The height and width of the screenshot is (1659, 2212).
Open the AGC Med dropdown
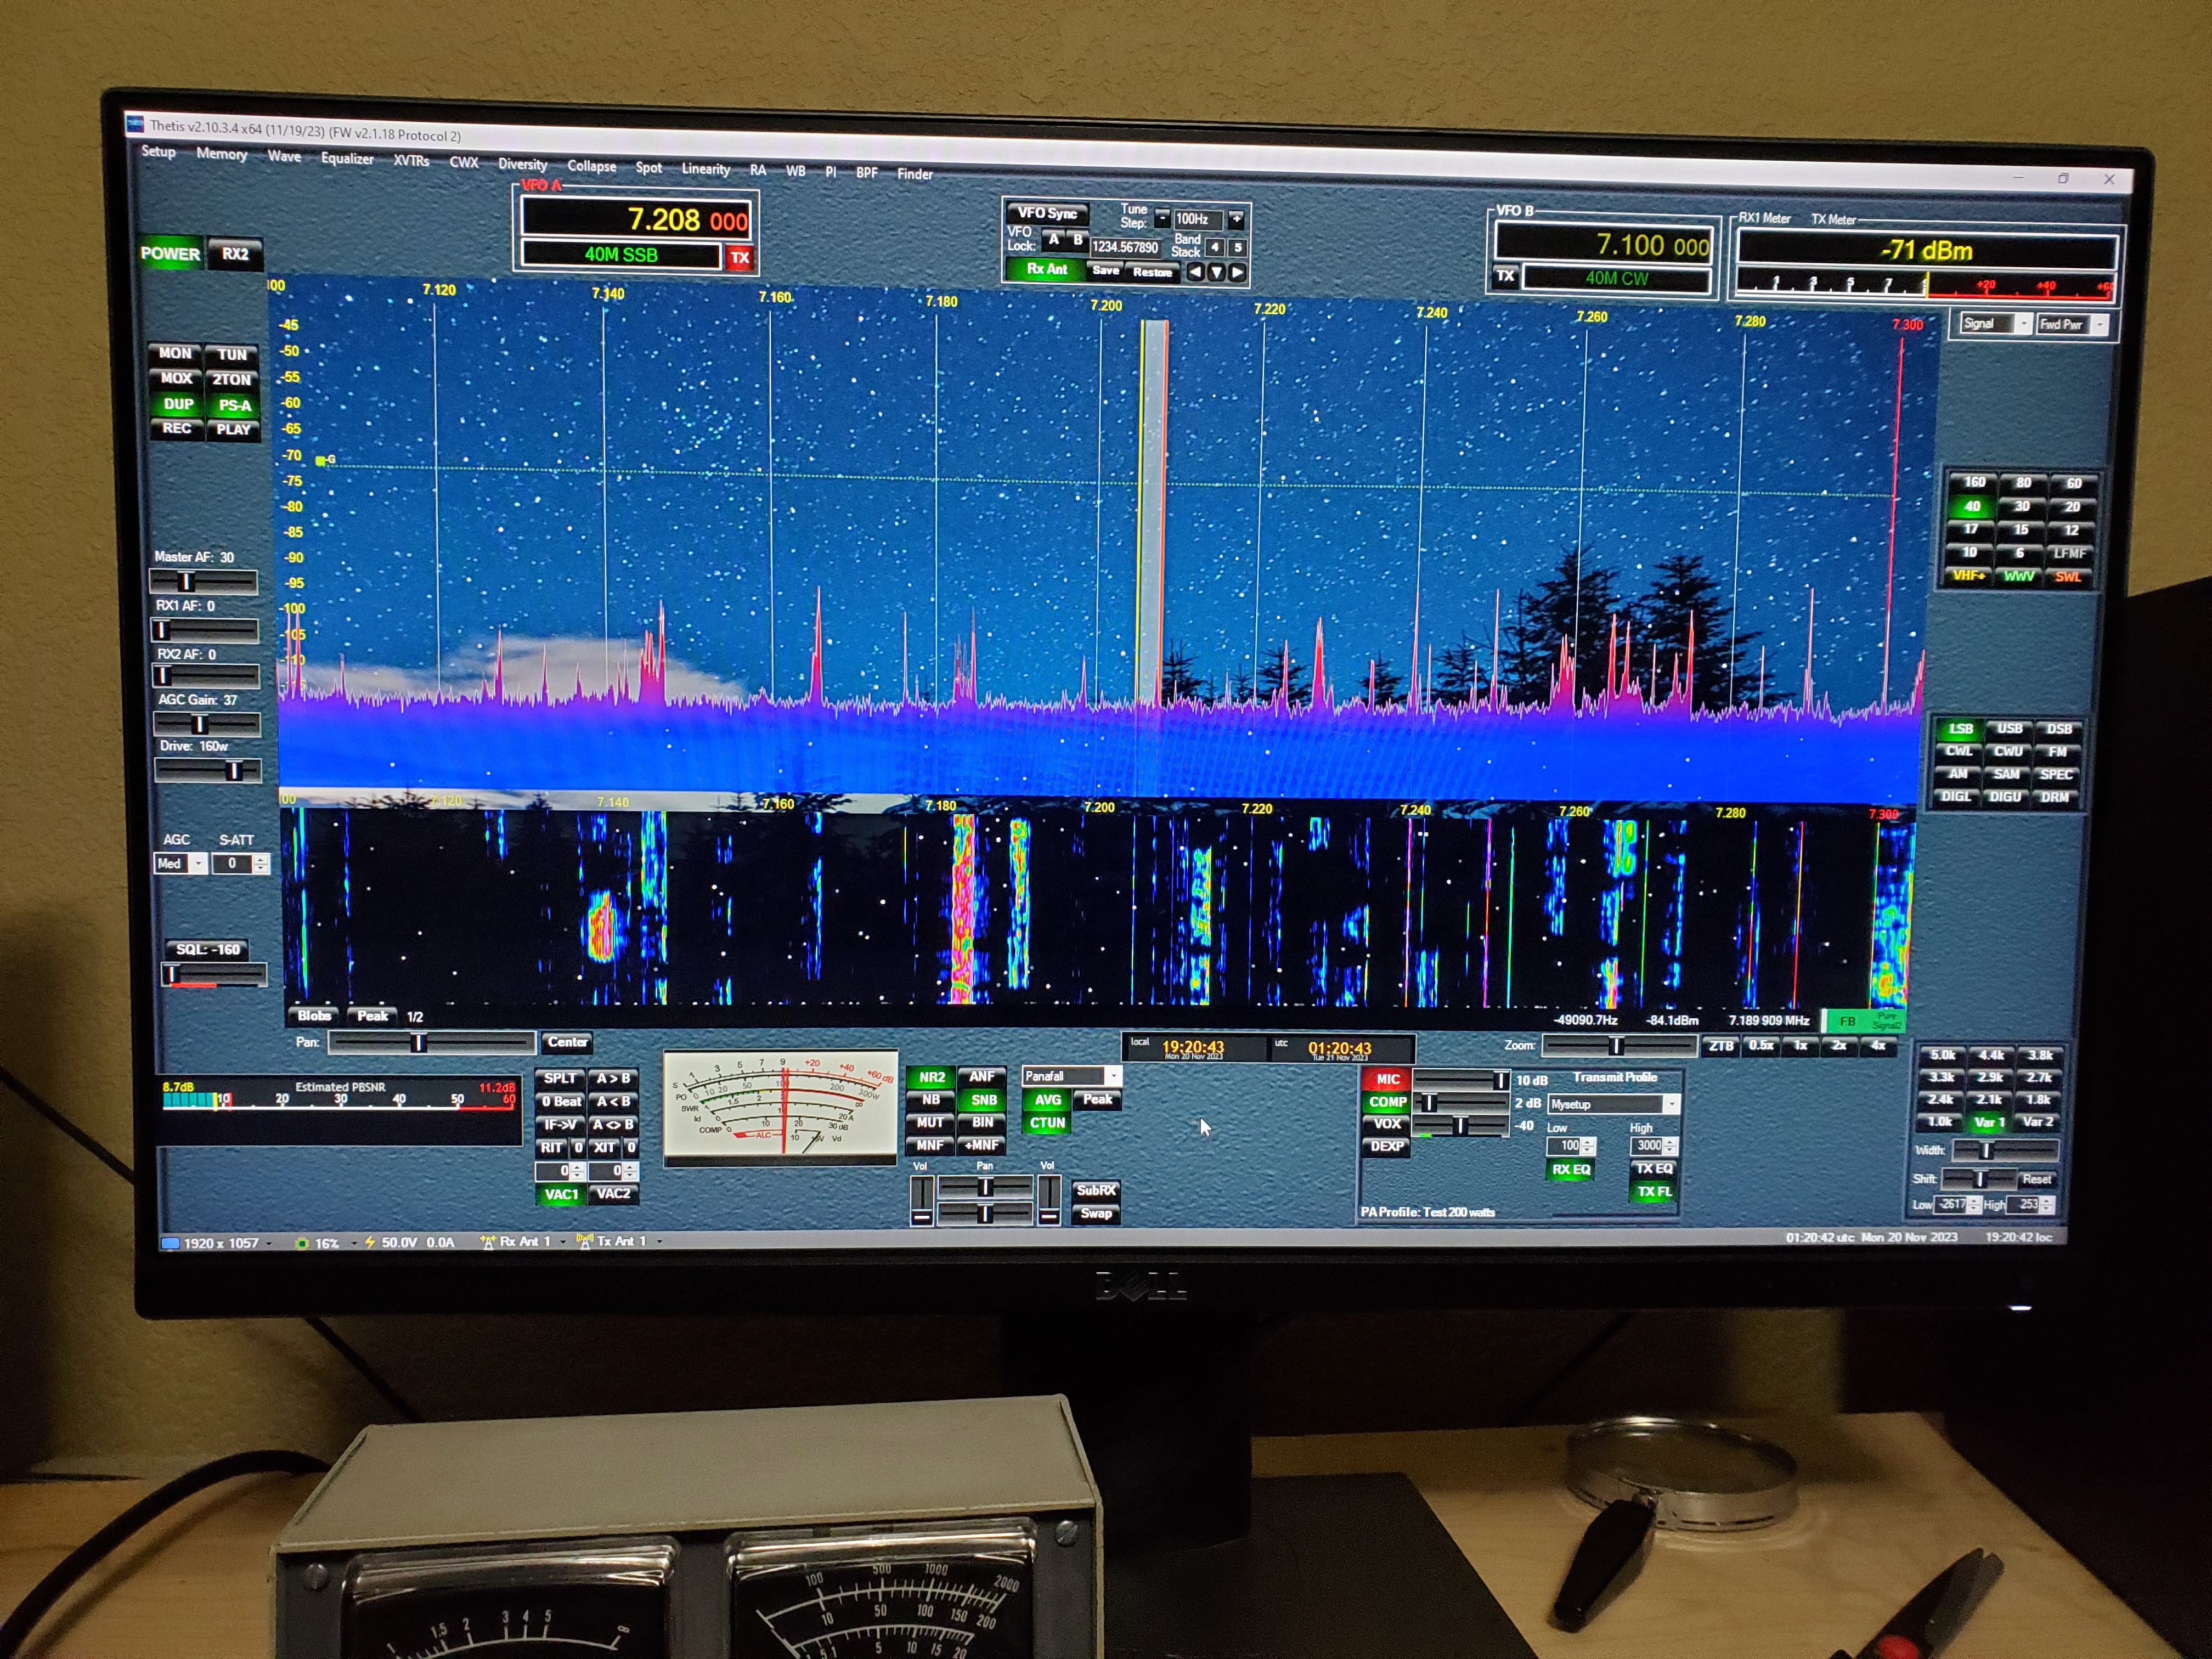click(198, 864)
